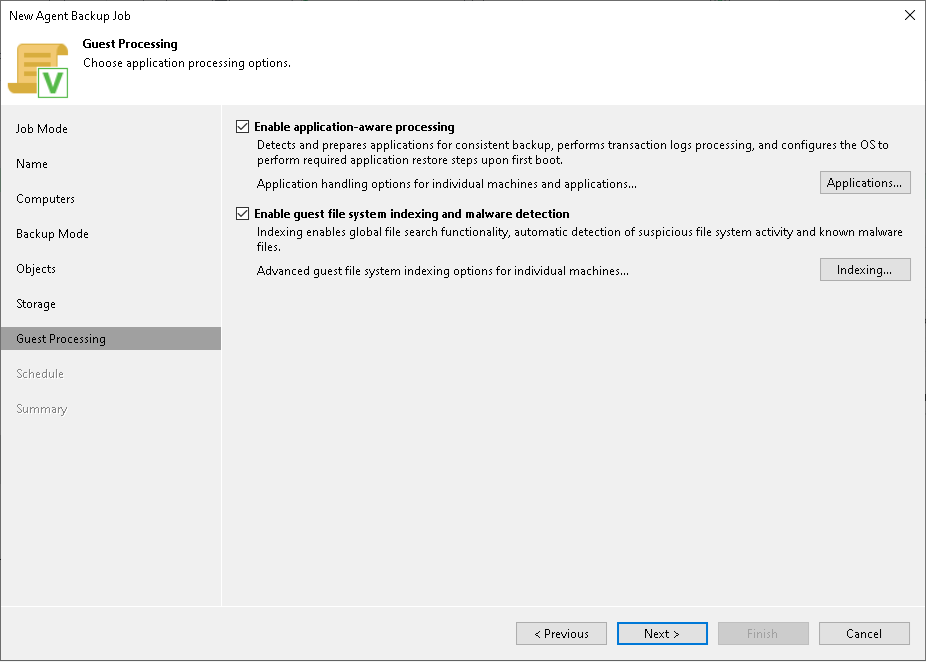The image size is (926, 662).
Task: Close the New Agent Backup Job wizard
Action: (x=909, y=15)
